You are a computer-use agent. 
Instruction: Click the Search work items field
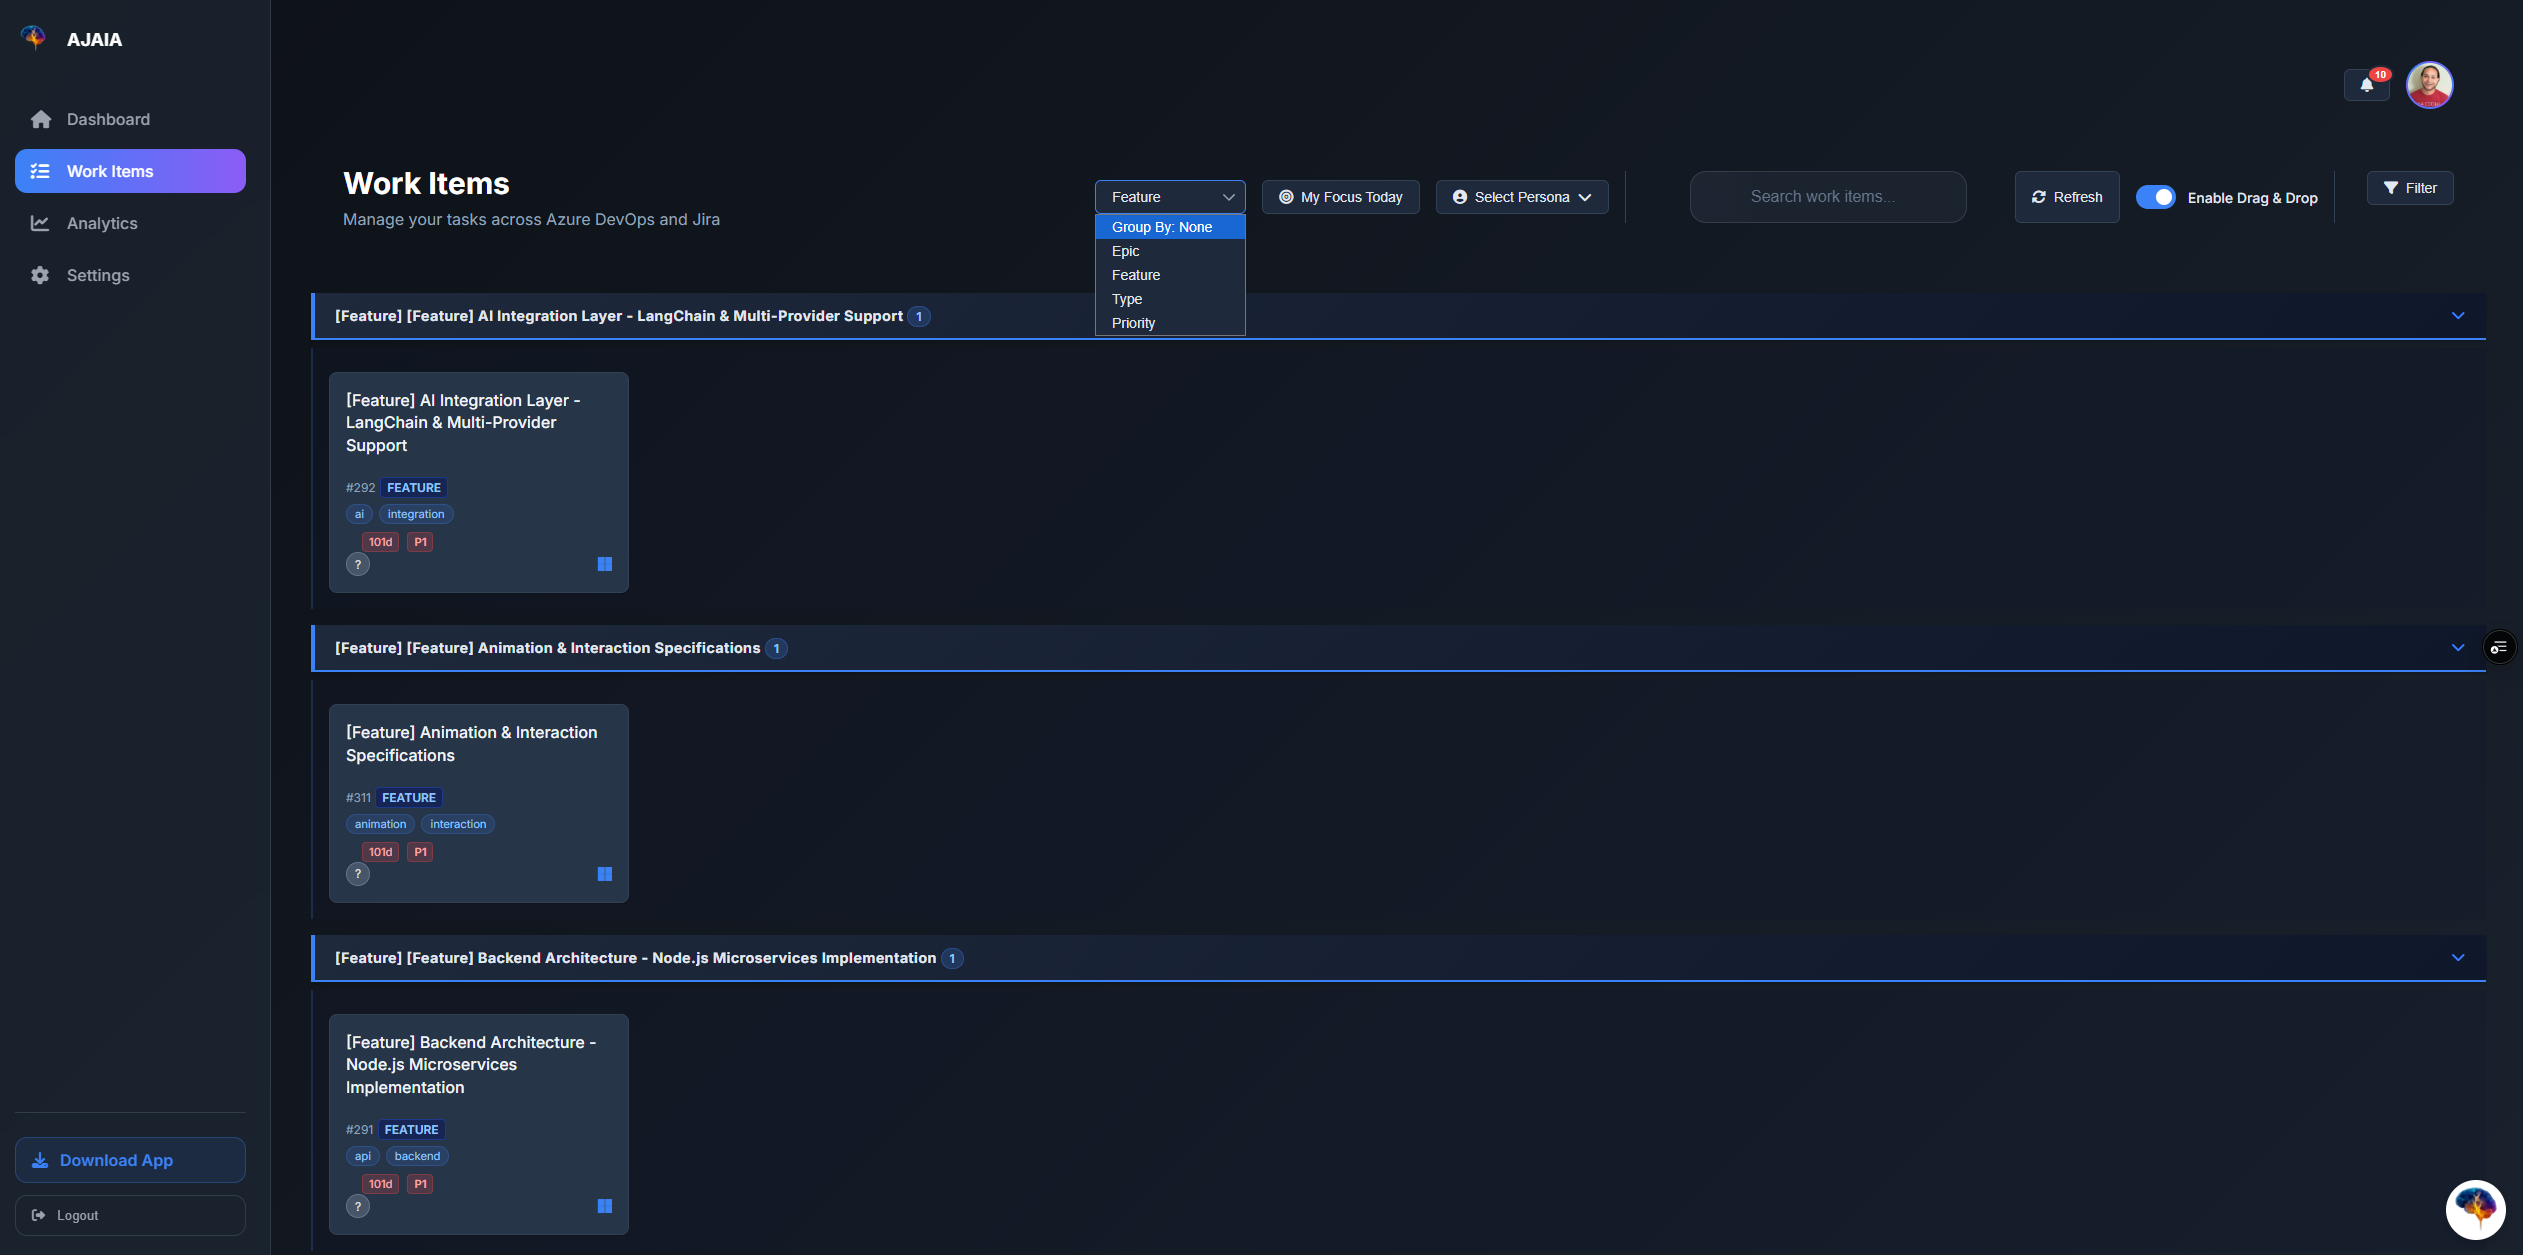1828,197
